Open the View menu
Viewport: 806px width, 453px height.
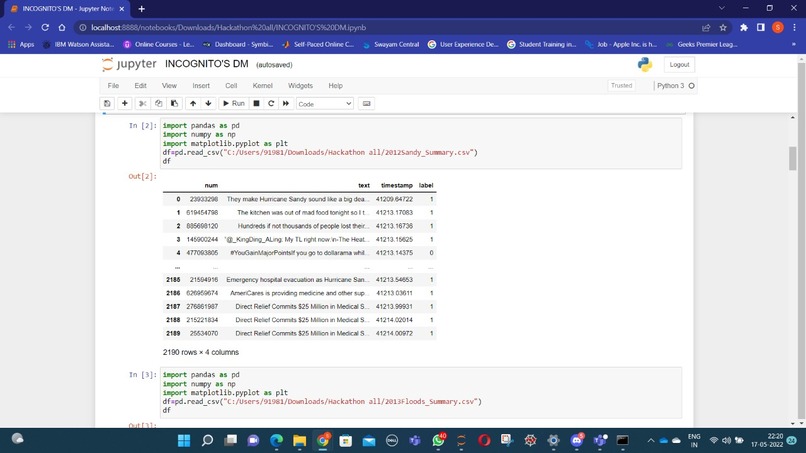coord(169,86)
